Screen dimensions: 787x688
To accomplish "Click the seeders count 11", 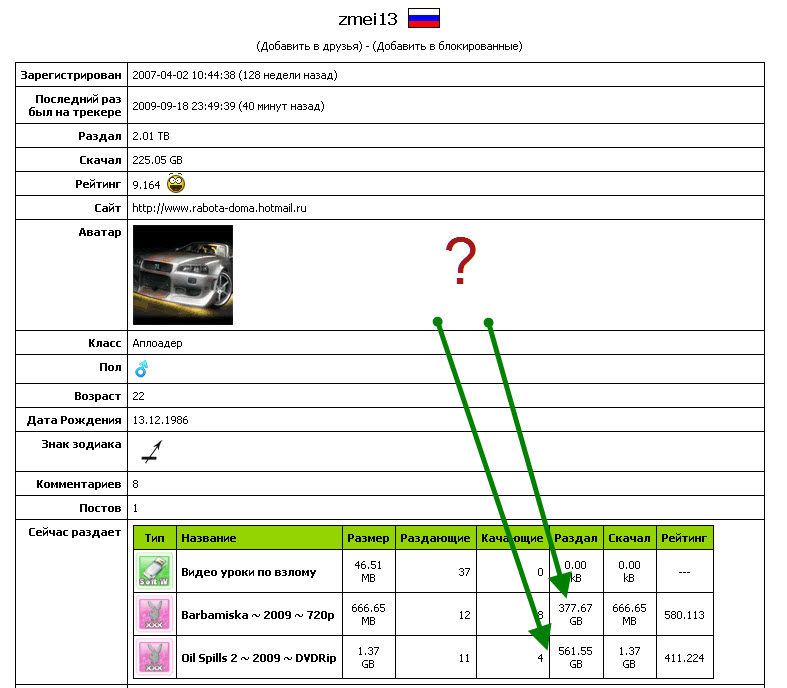I will point(464,658).
